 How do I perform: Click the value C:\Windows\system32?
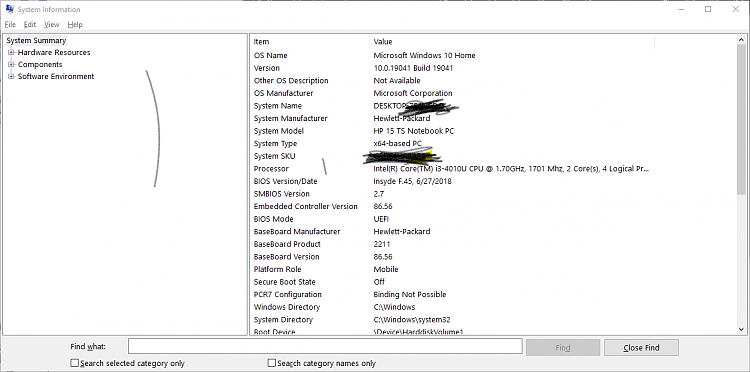[412, 320]
